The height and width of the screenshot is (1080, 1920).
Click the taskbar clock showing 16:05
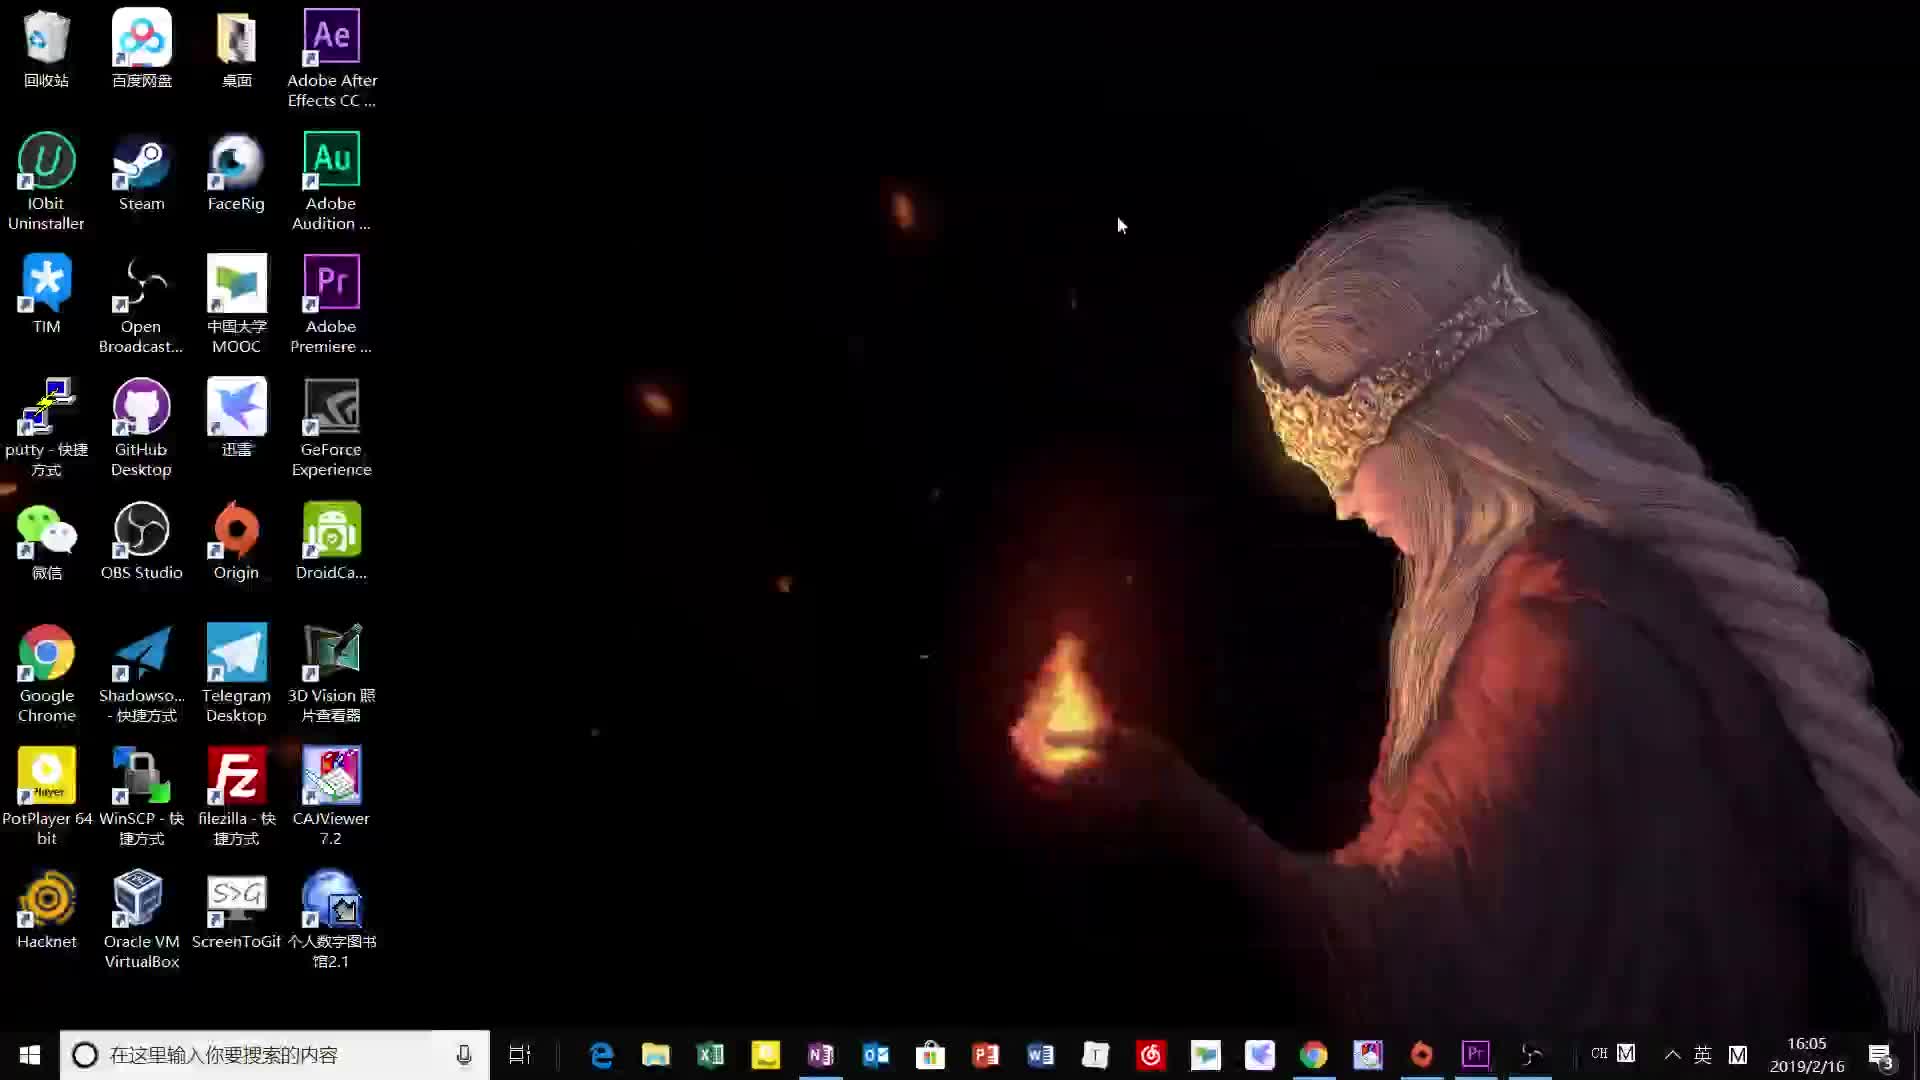(x=1806, y=1054)
